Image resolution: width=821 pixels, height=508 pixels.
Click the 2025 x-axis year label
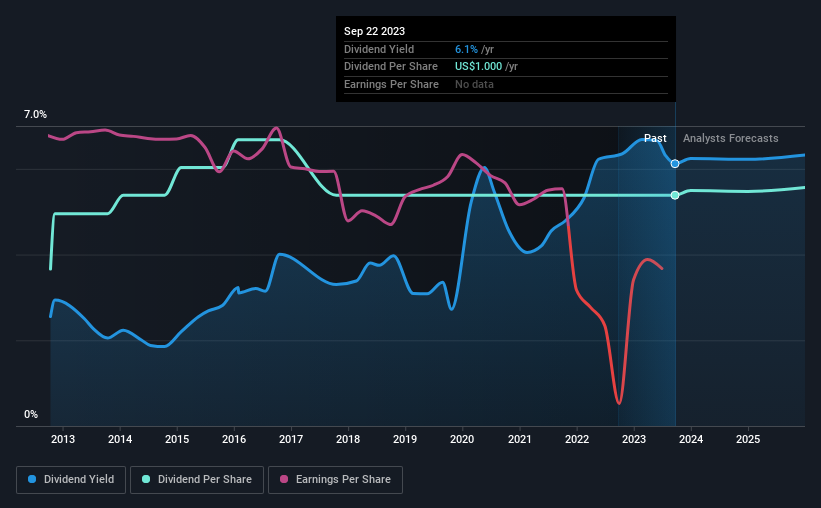pos(748,439)
